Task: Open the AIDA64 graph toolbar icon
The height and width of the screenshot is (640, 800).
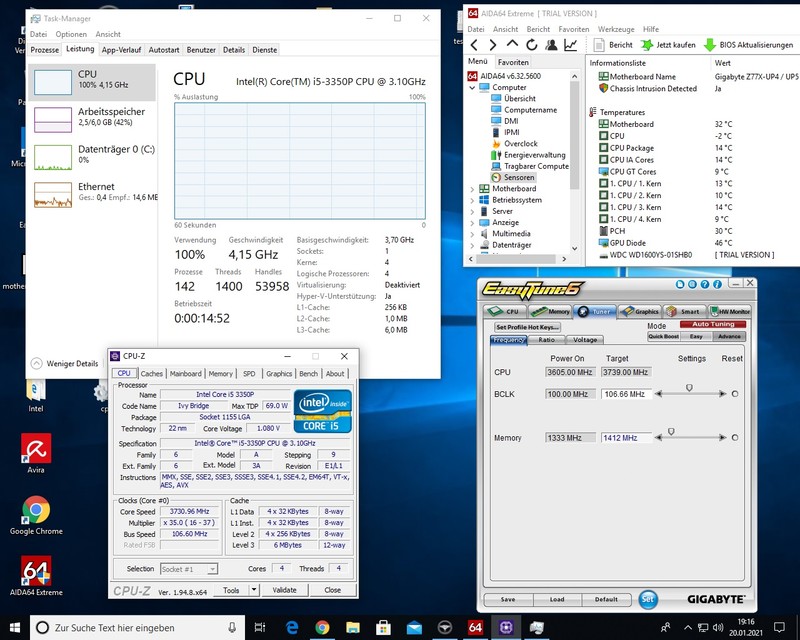Action: tap(570, 45)
